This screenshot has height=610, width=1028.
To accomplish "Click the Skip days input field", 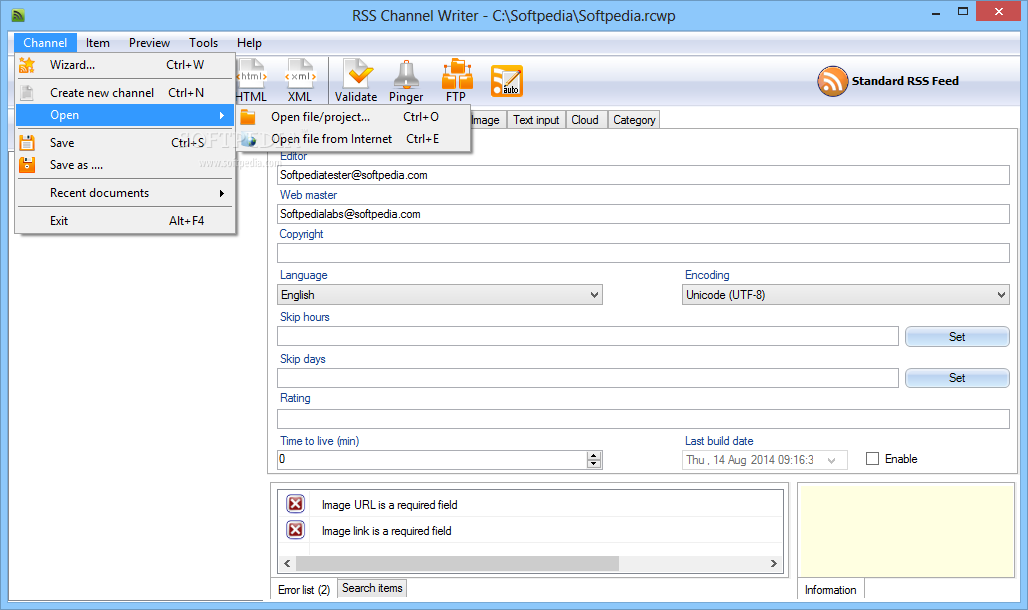I will tap(588, 378).
